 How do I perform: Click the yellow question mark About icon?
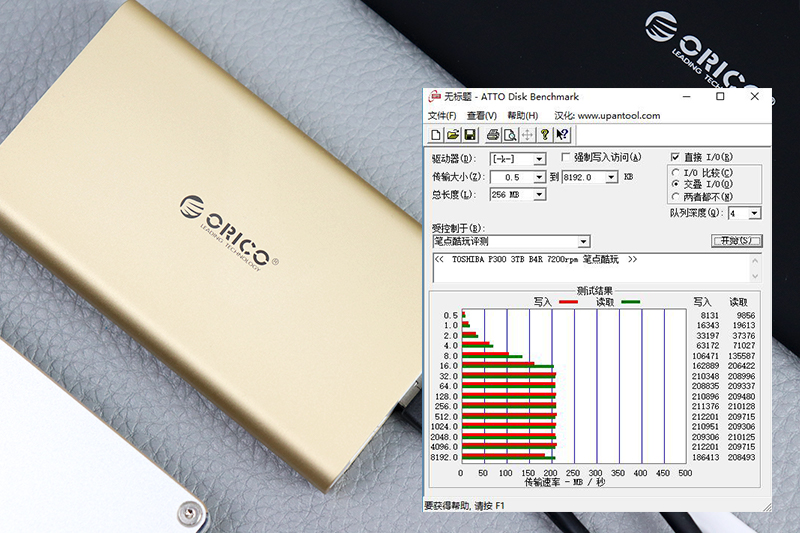[545, 135]
